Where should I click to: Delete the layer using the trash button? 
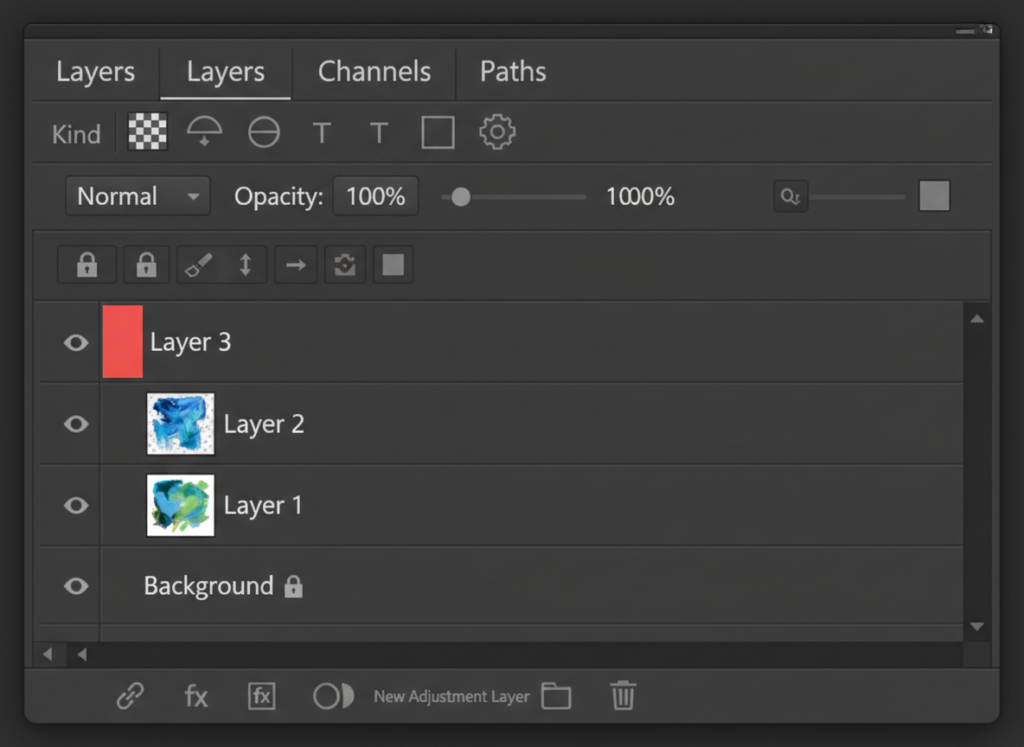(x=623, y=696)
